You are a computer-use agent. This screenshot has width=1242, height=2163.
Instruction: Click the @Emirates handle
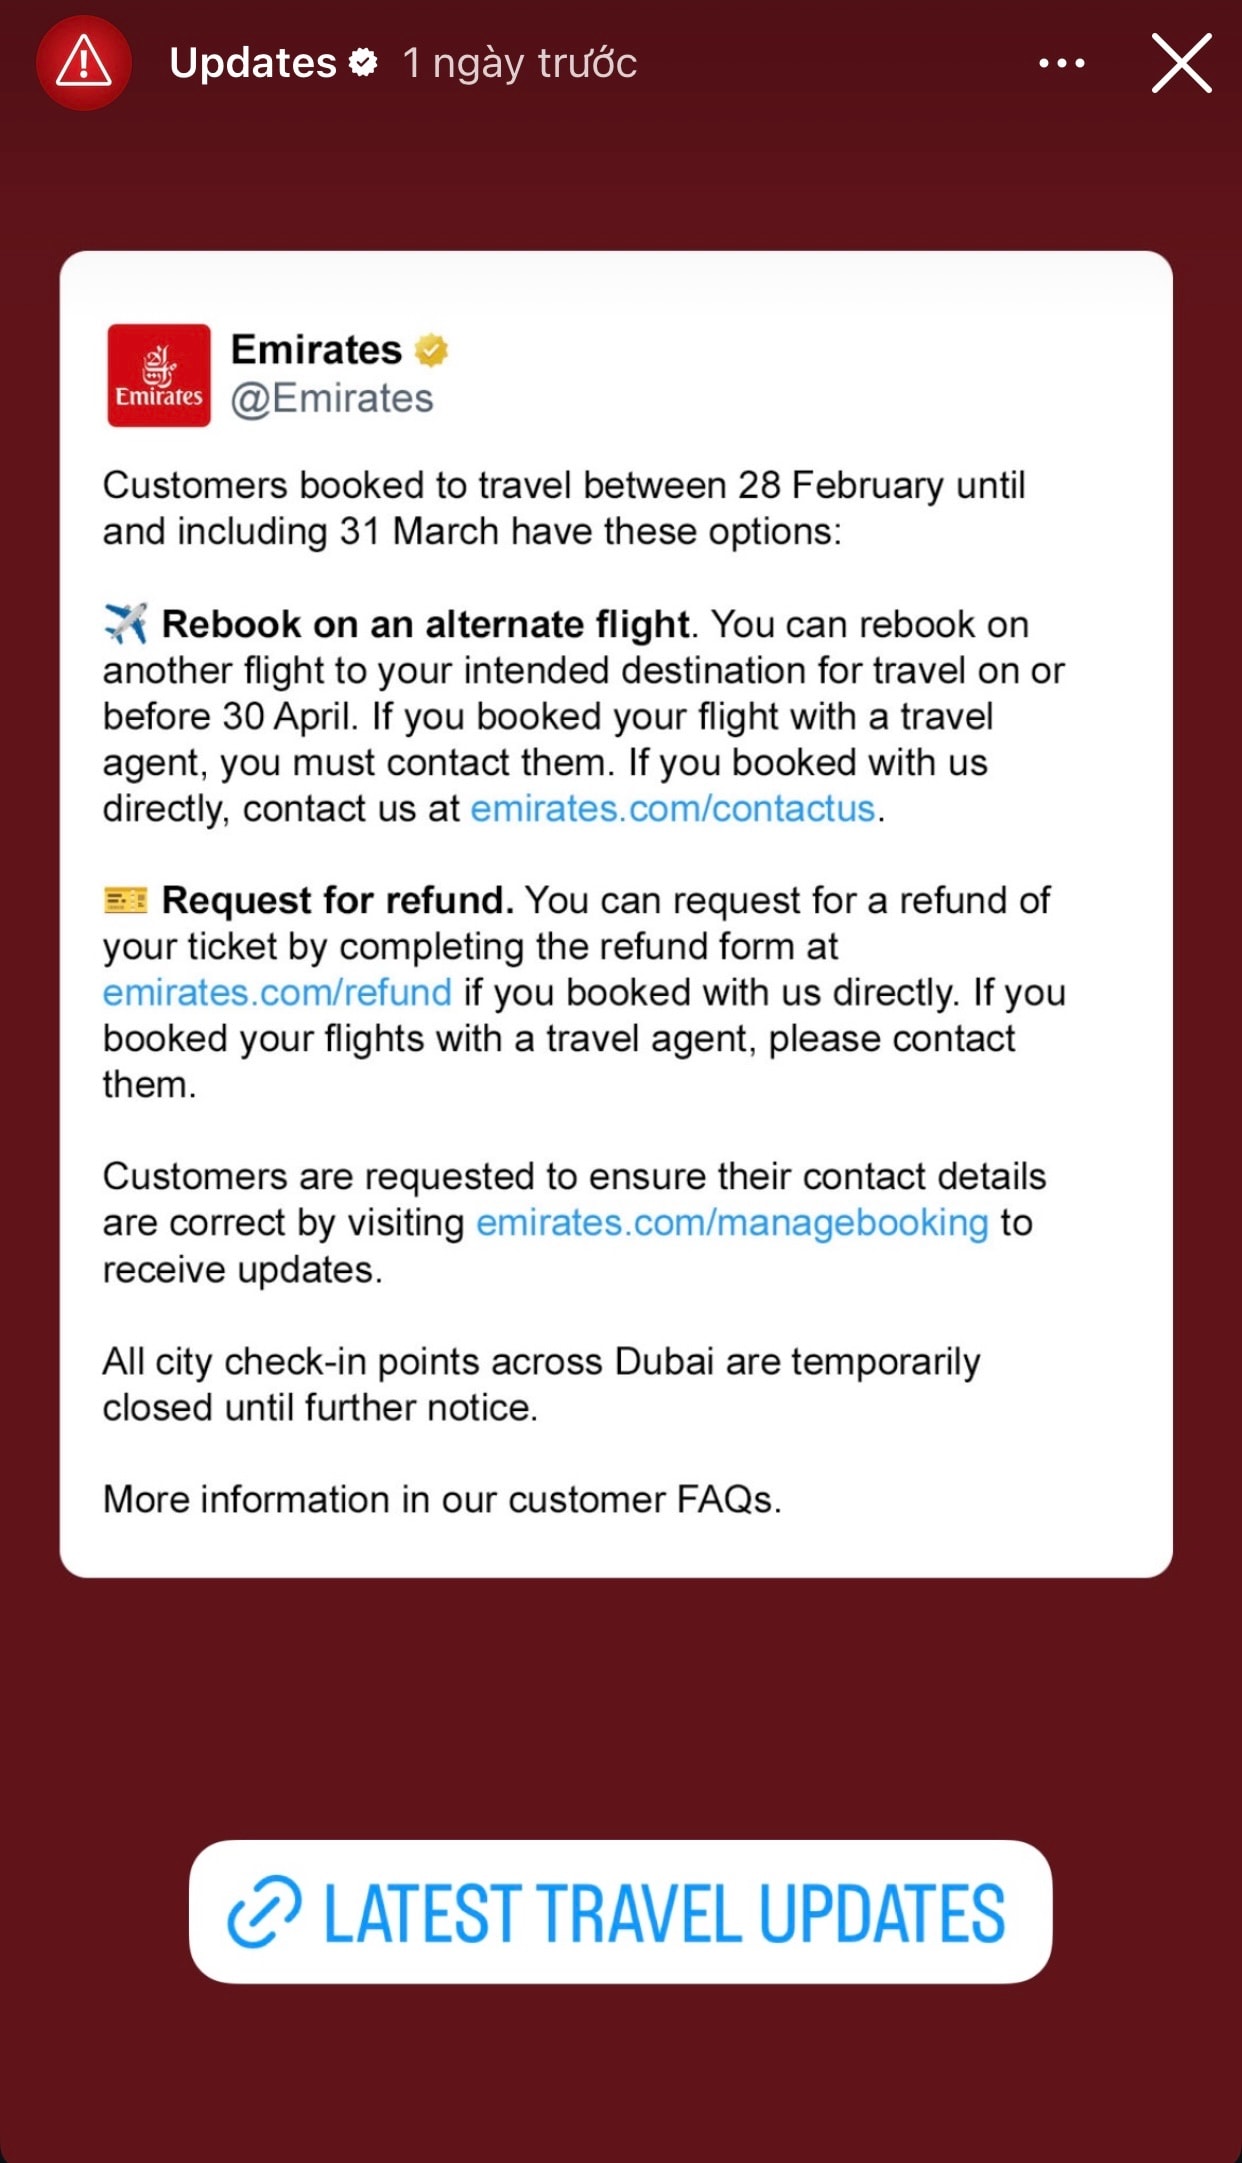(x=332, y=398)
